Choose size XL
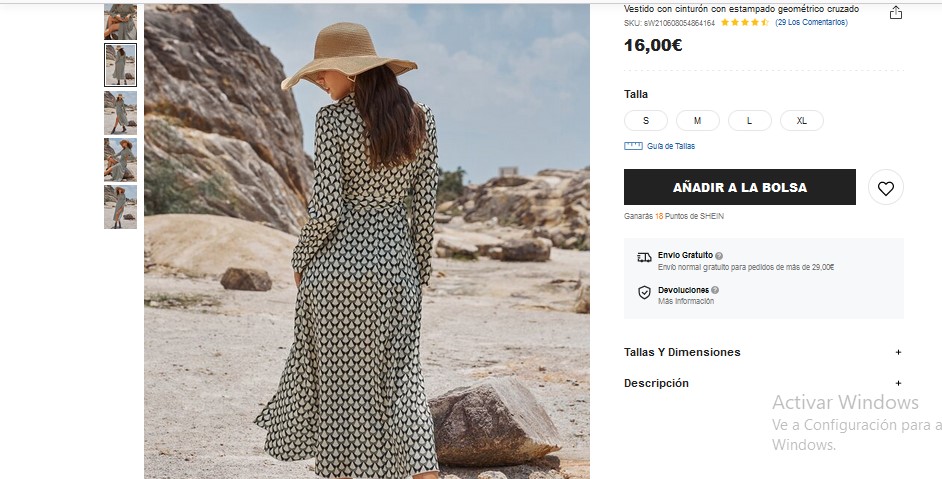Image resolution: width=942 pixels, height=479 pixels. pos(801,121)
